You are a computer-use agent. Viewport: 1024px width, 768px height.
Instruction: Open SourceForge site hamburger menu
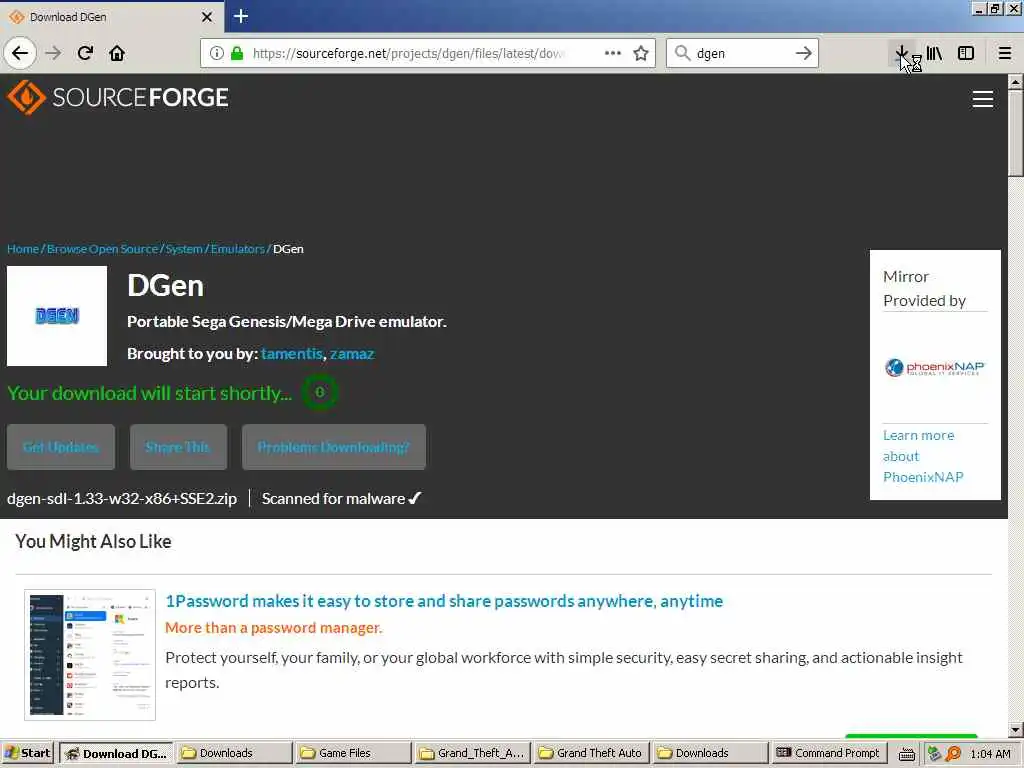click(982, 99)
